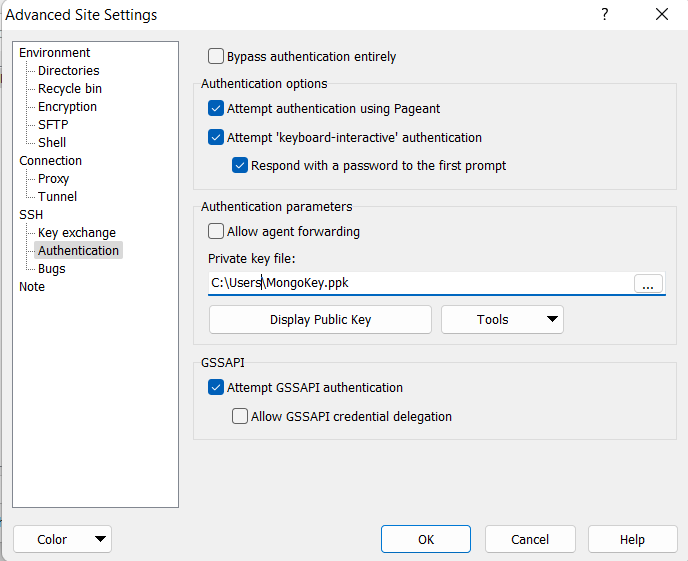Open the Tunnel settings page
This screenshot has height=561, width=688.
57,197
